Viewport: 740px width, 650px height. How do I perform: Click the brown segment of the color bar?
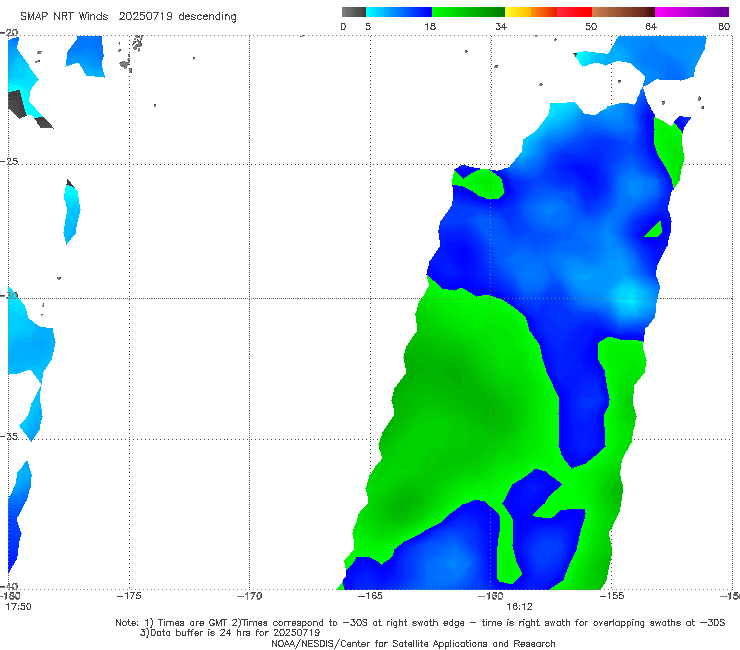[x=623, y=12]
